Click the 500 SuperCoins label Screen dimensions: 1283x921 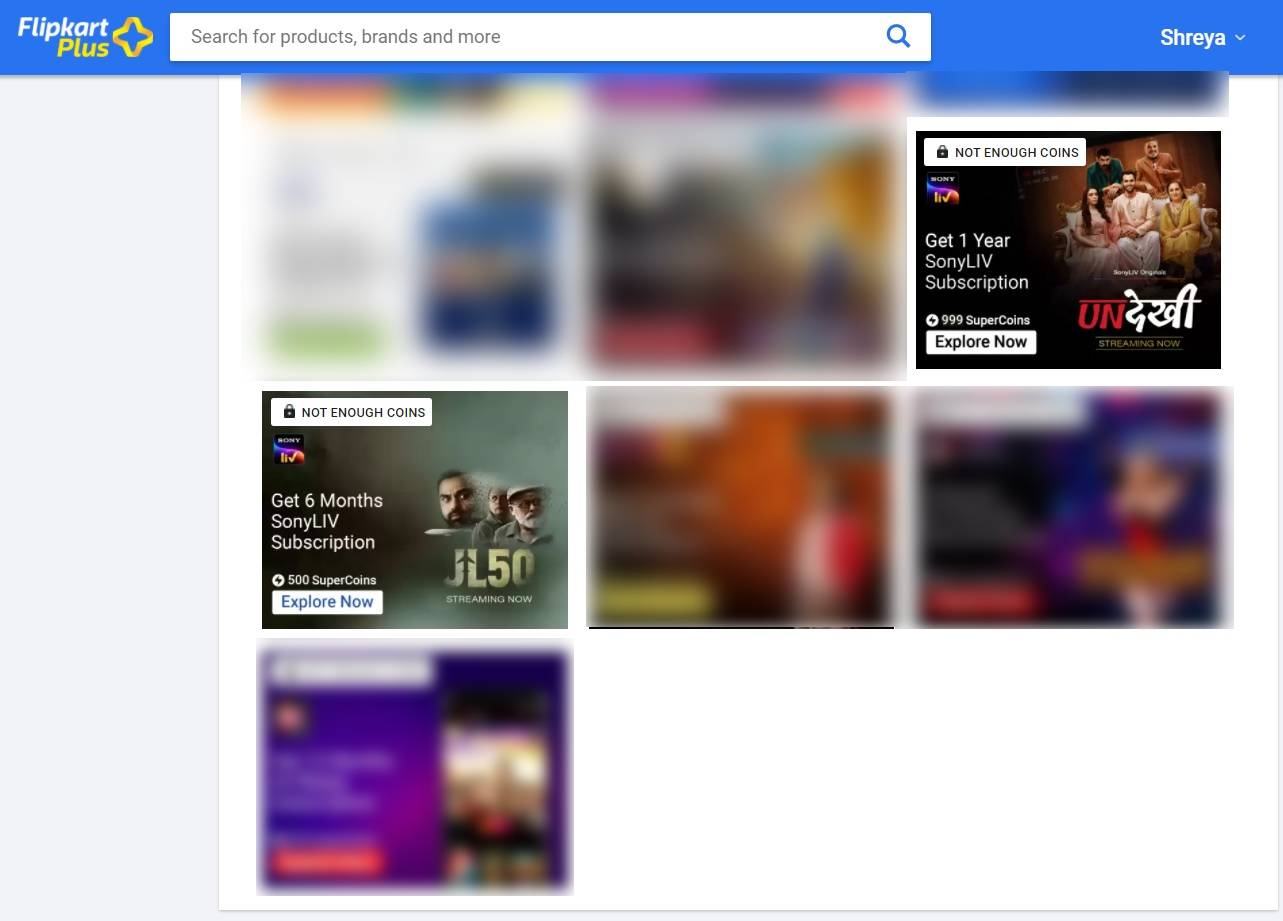(324, 580)
